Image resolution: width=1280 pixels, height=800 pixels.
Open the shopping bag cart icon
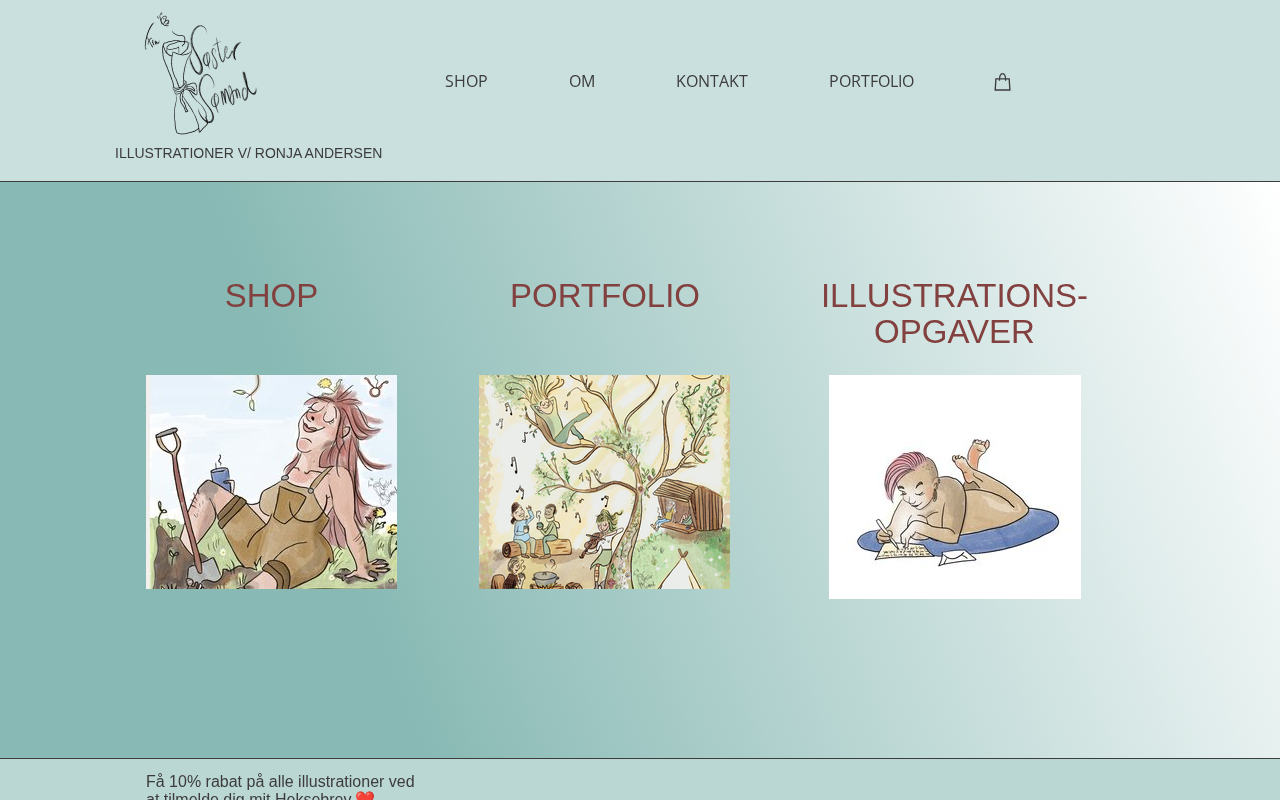1002,82
